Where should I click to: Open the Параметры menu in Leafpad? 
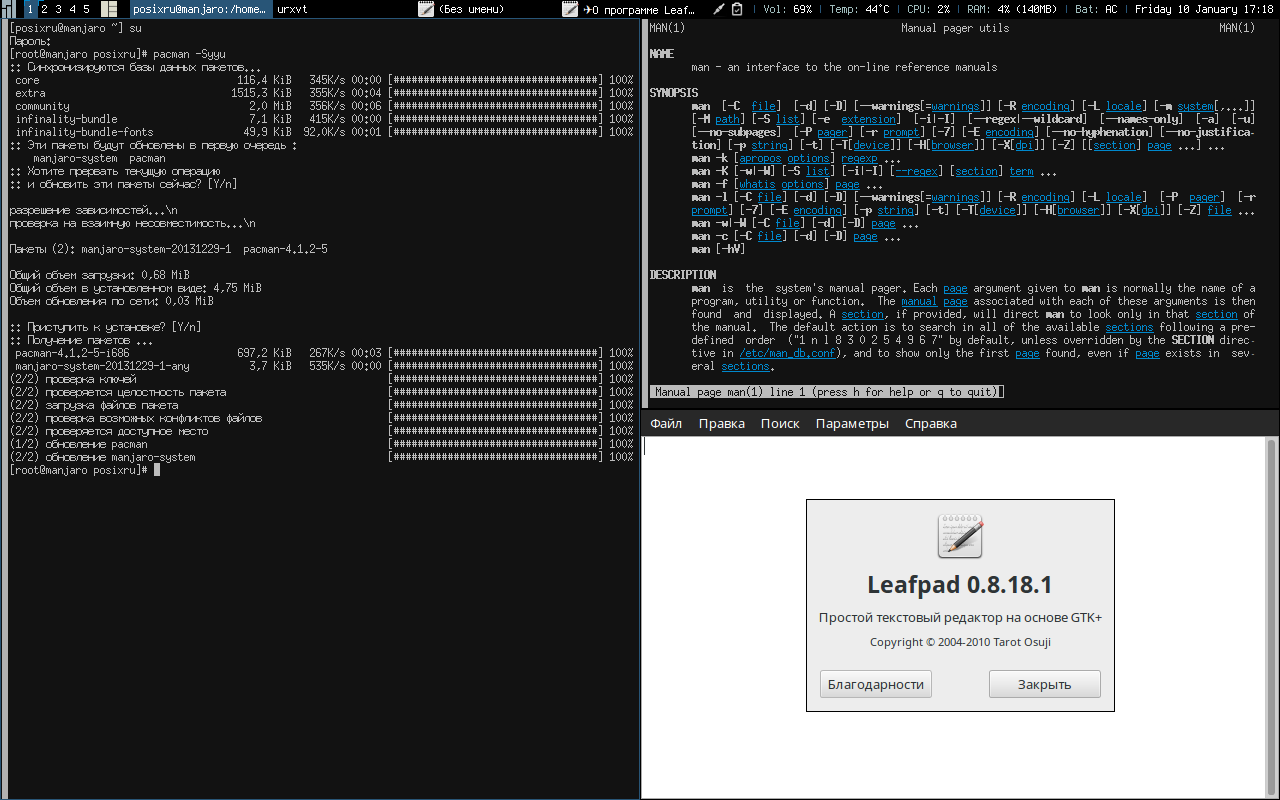[852, 423]
